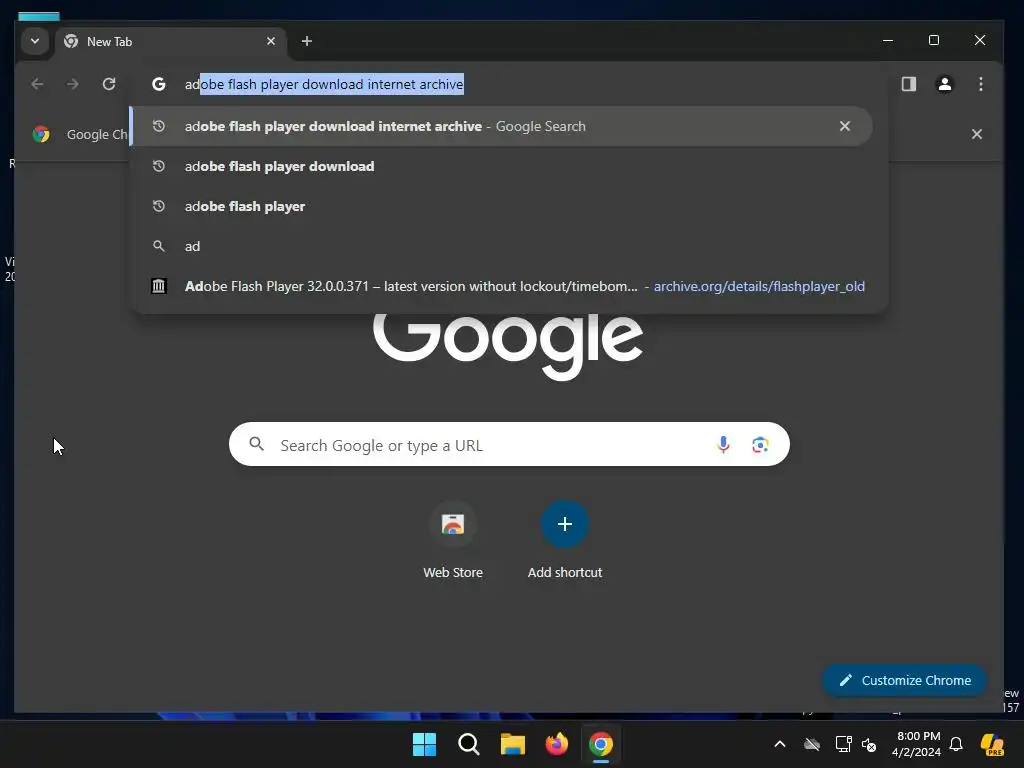
Task: Open the tab search dropdown arrow
Action: click(x=35, y=41)
